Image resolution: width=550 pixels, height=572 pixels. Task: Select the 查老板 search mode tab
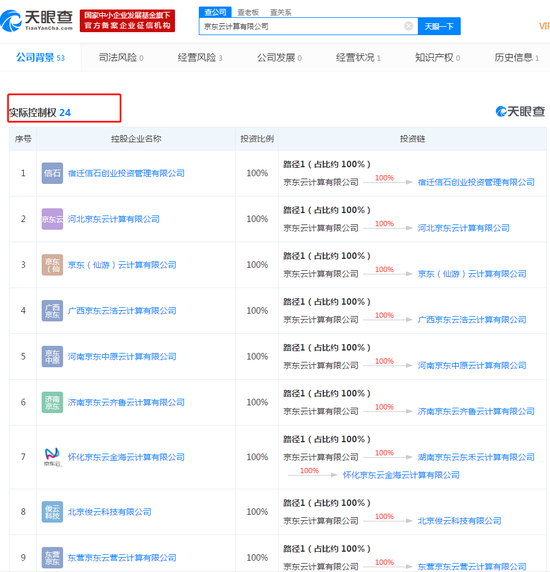tap(248, 12)
